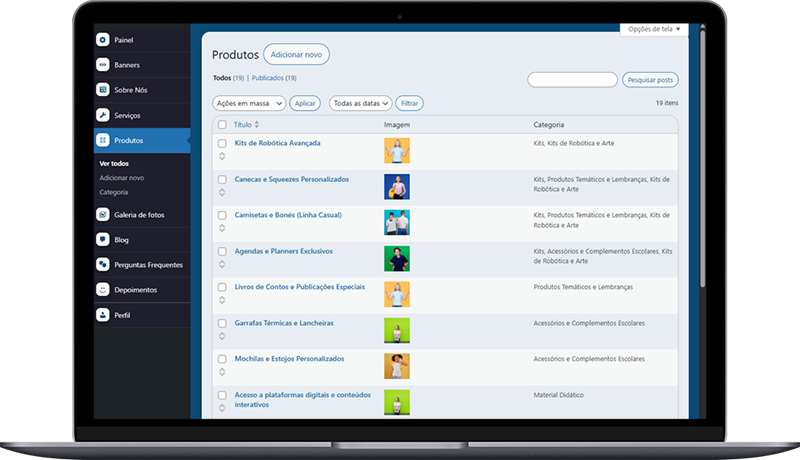Click the Perguntas Frequentes chat icon
Screen dimensions: 800x460
click(103, 265)
